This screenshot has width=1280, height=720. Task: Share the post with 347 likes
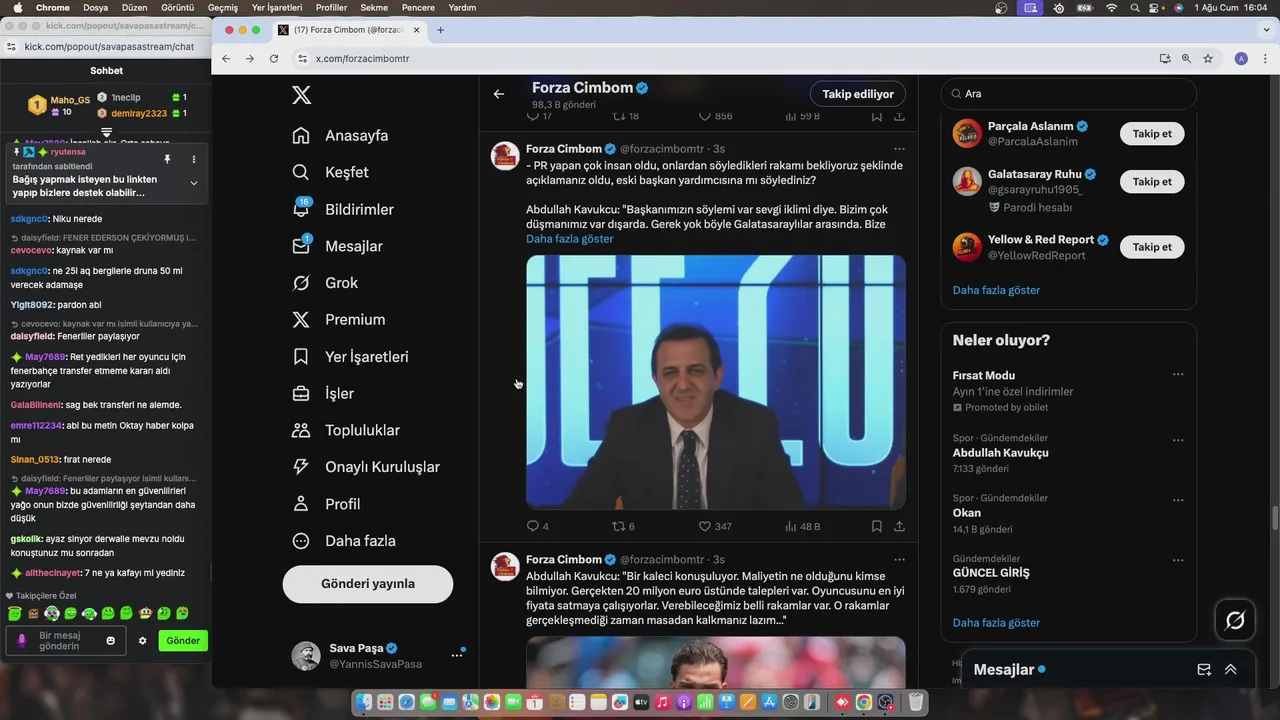(x=899, y=526)
